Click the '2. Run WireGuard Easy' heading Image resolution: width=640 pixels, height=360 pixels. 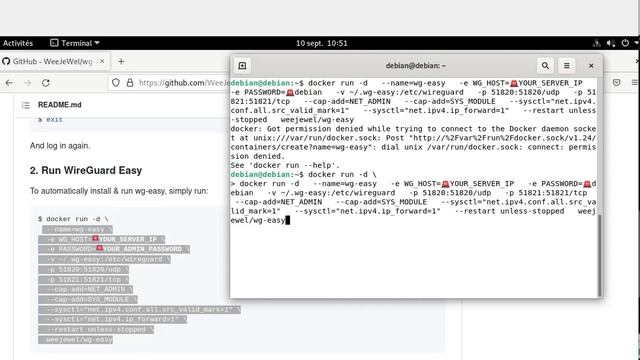pos(86,170)
